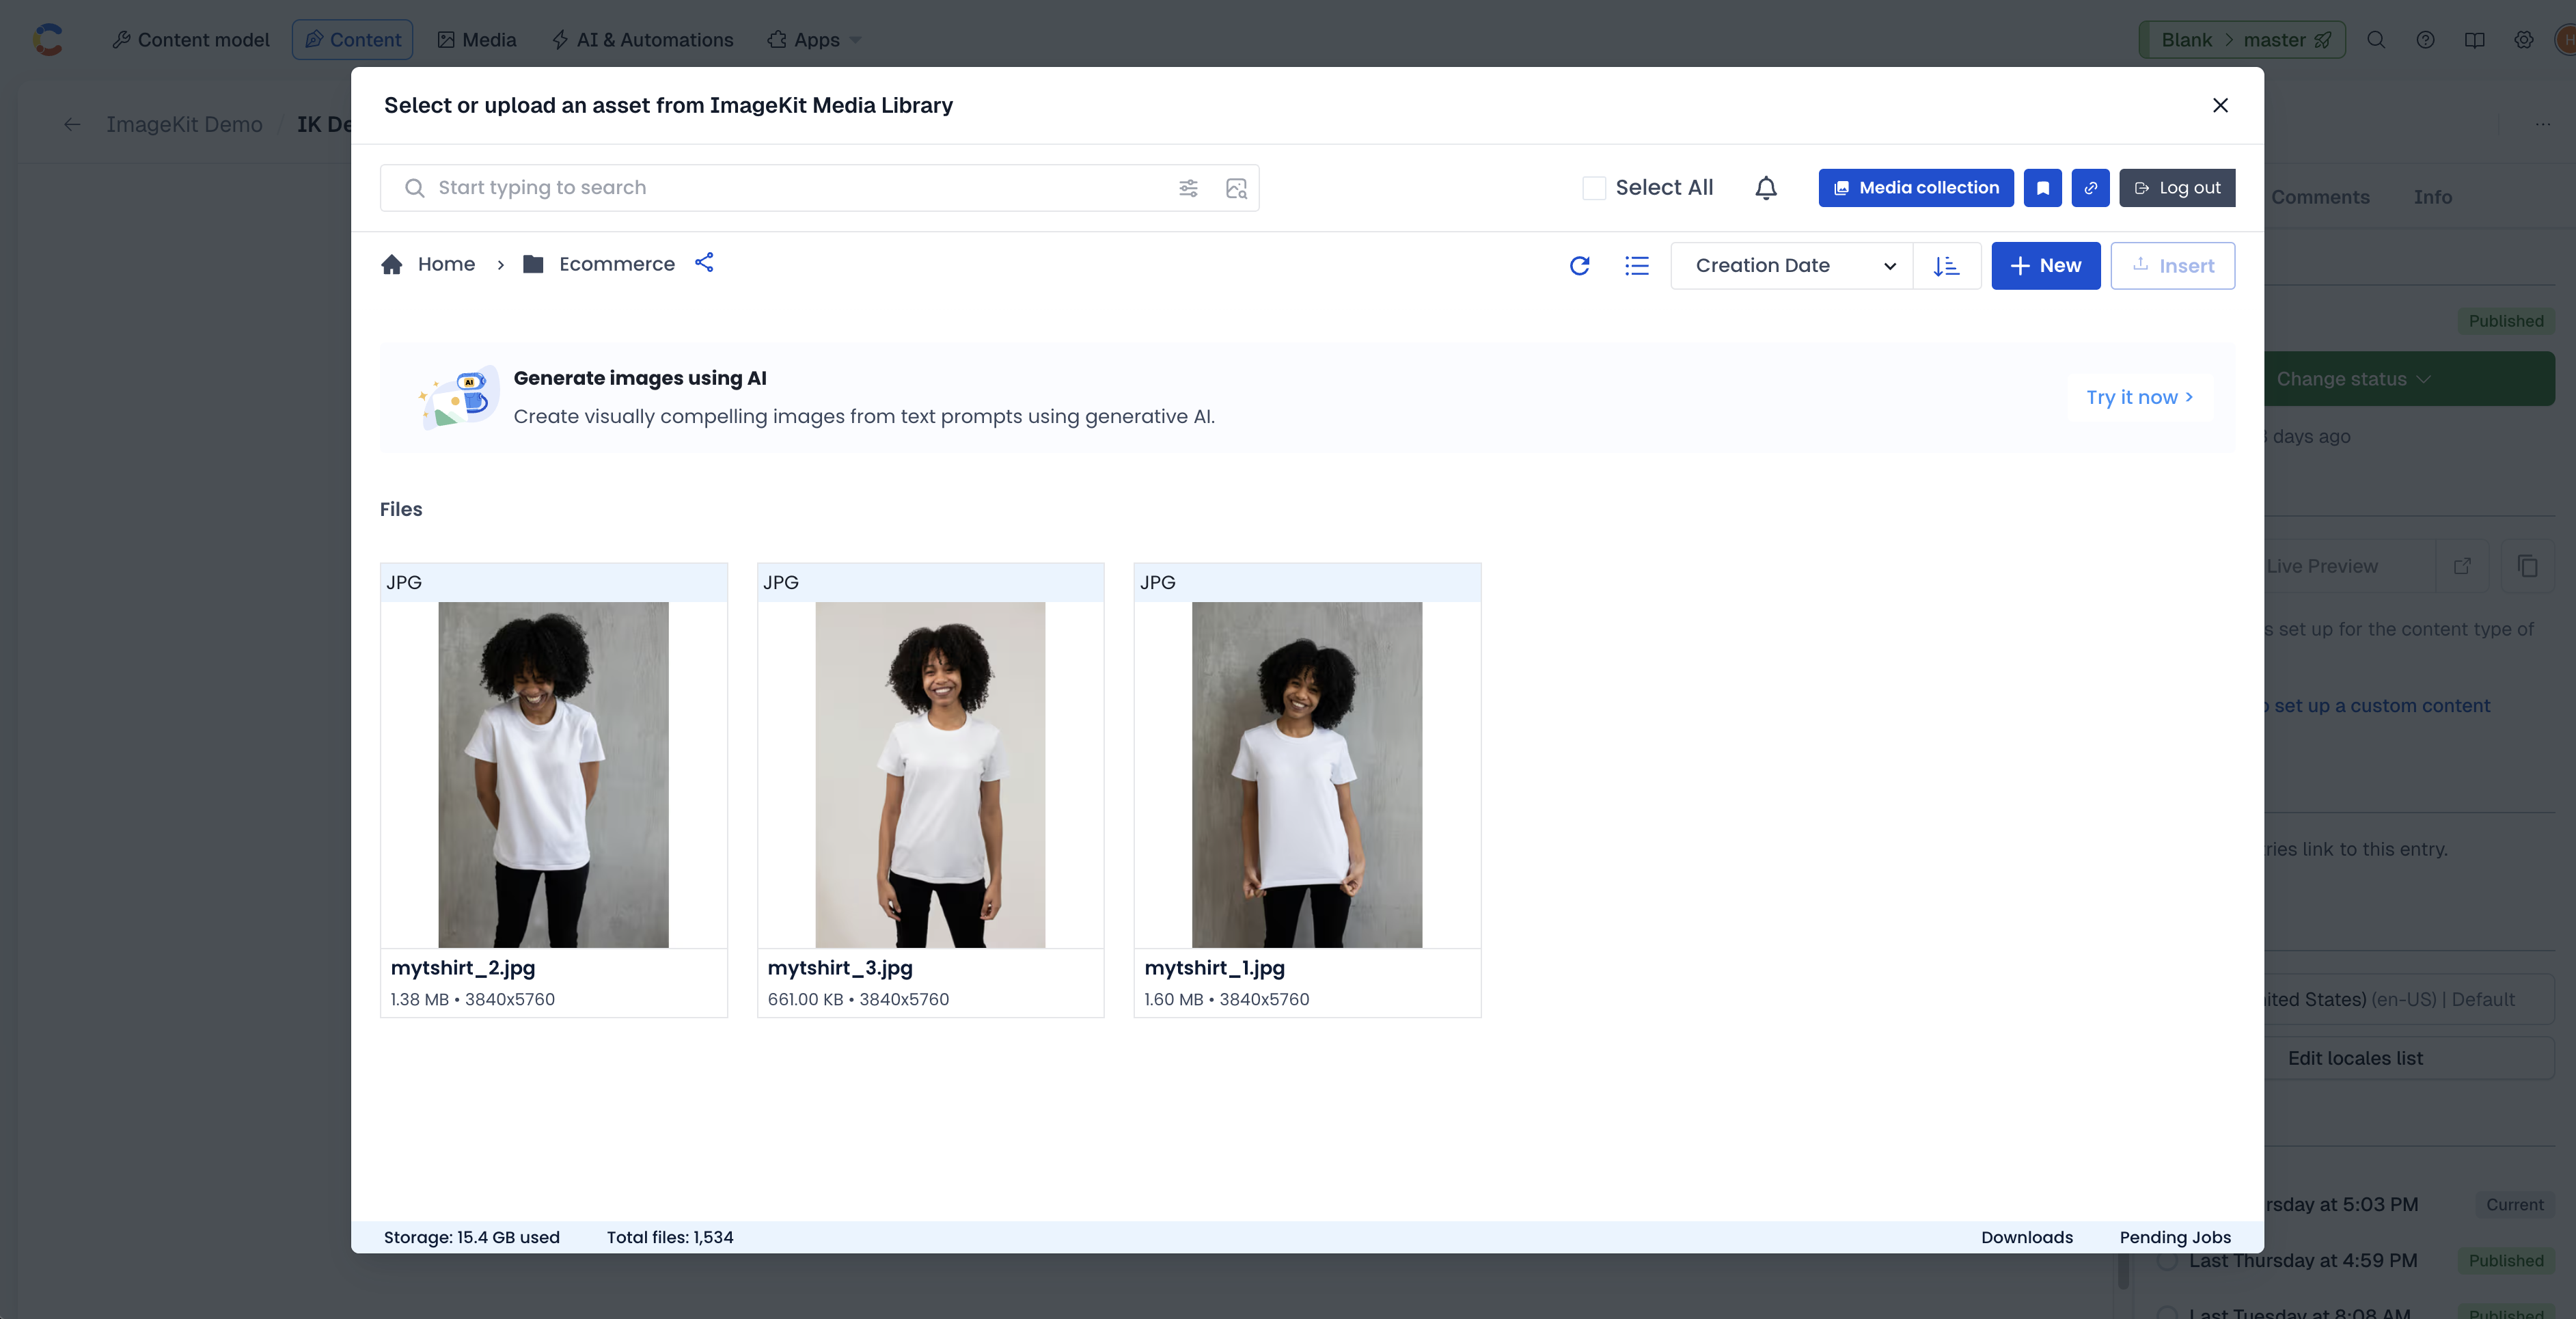The image size is (2576, 1319).
Task: Close the ImageKit media library dialog
Action: click(2220, 105)
